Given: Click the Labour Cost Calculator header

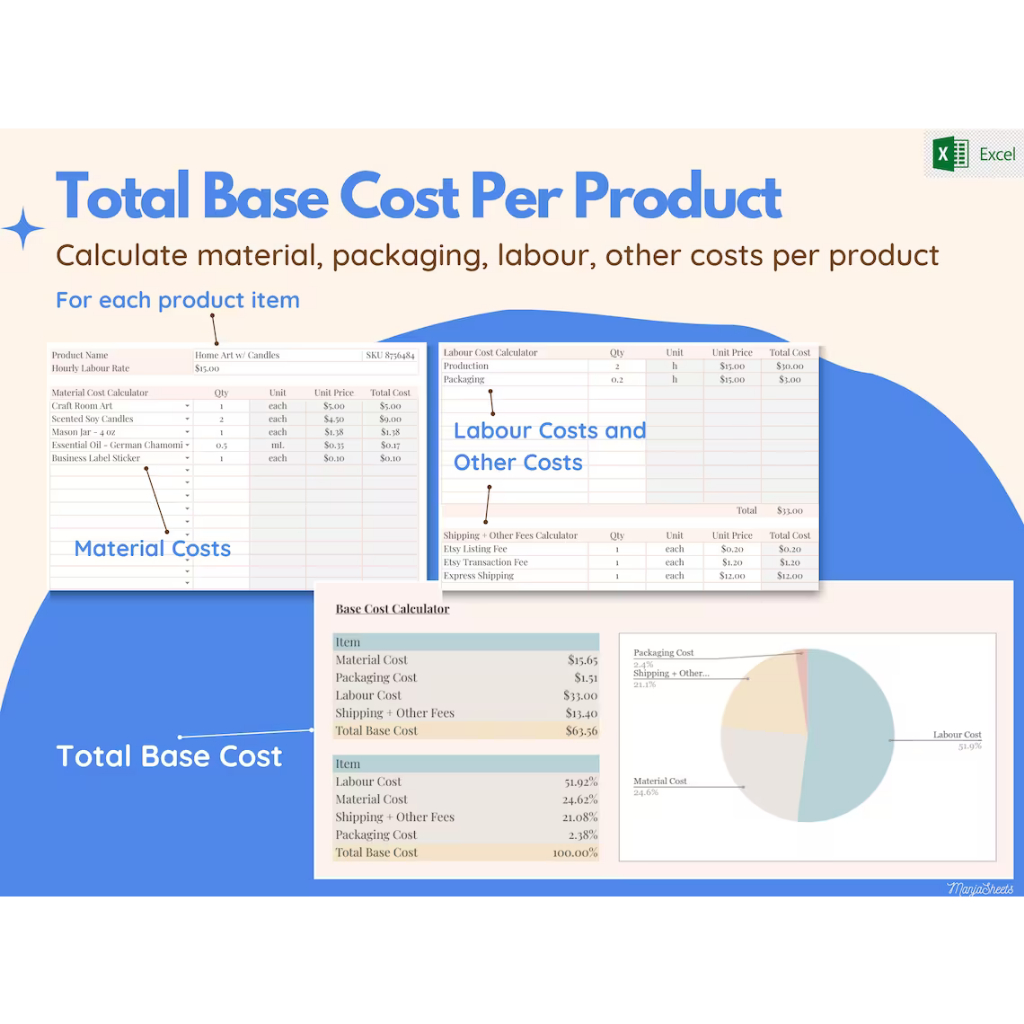Looking at the screenshot, I should point(490,352).
